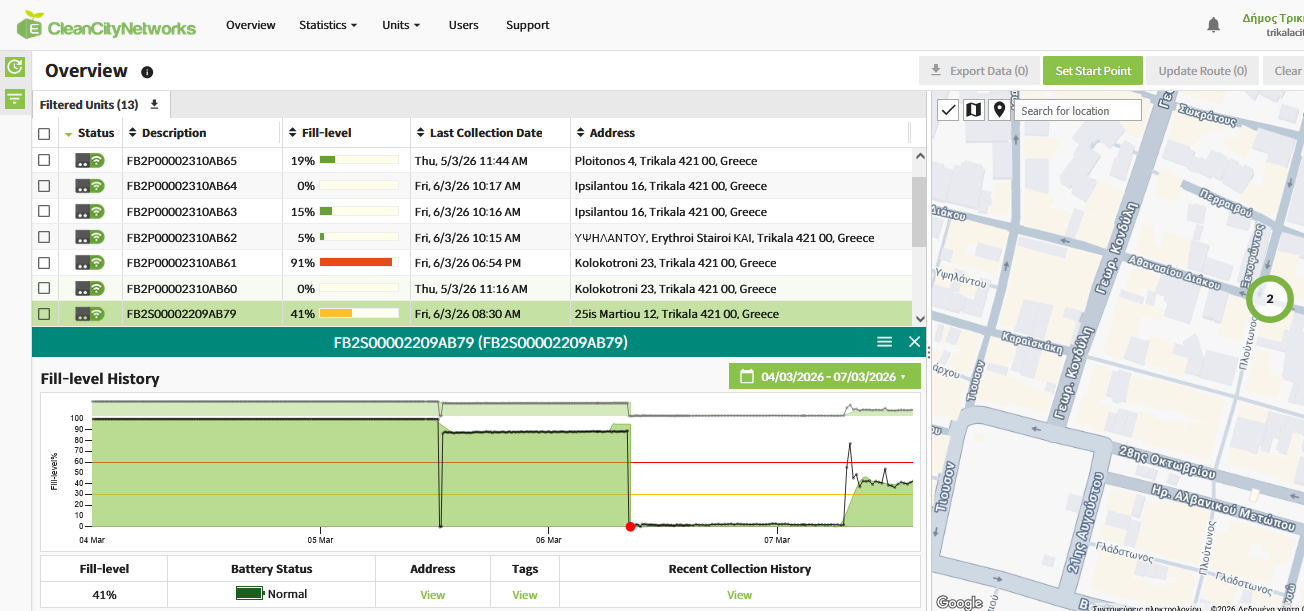Screen dimensions: 1304x611
Task: Select checkbox for unit FB2P00002310AB61
Action: [44, 263]
